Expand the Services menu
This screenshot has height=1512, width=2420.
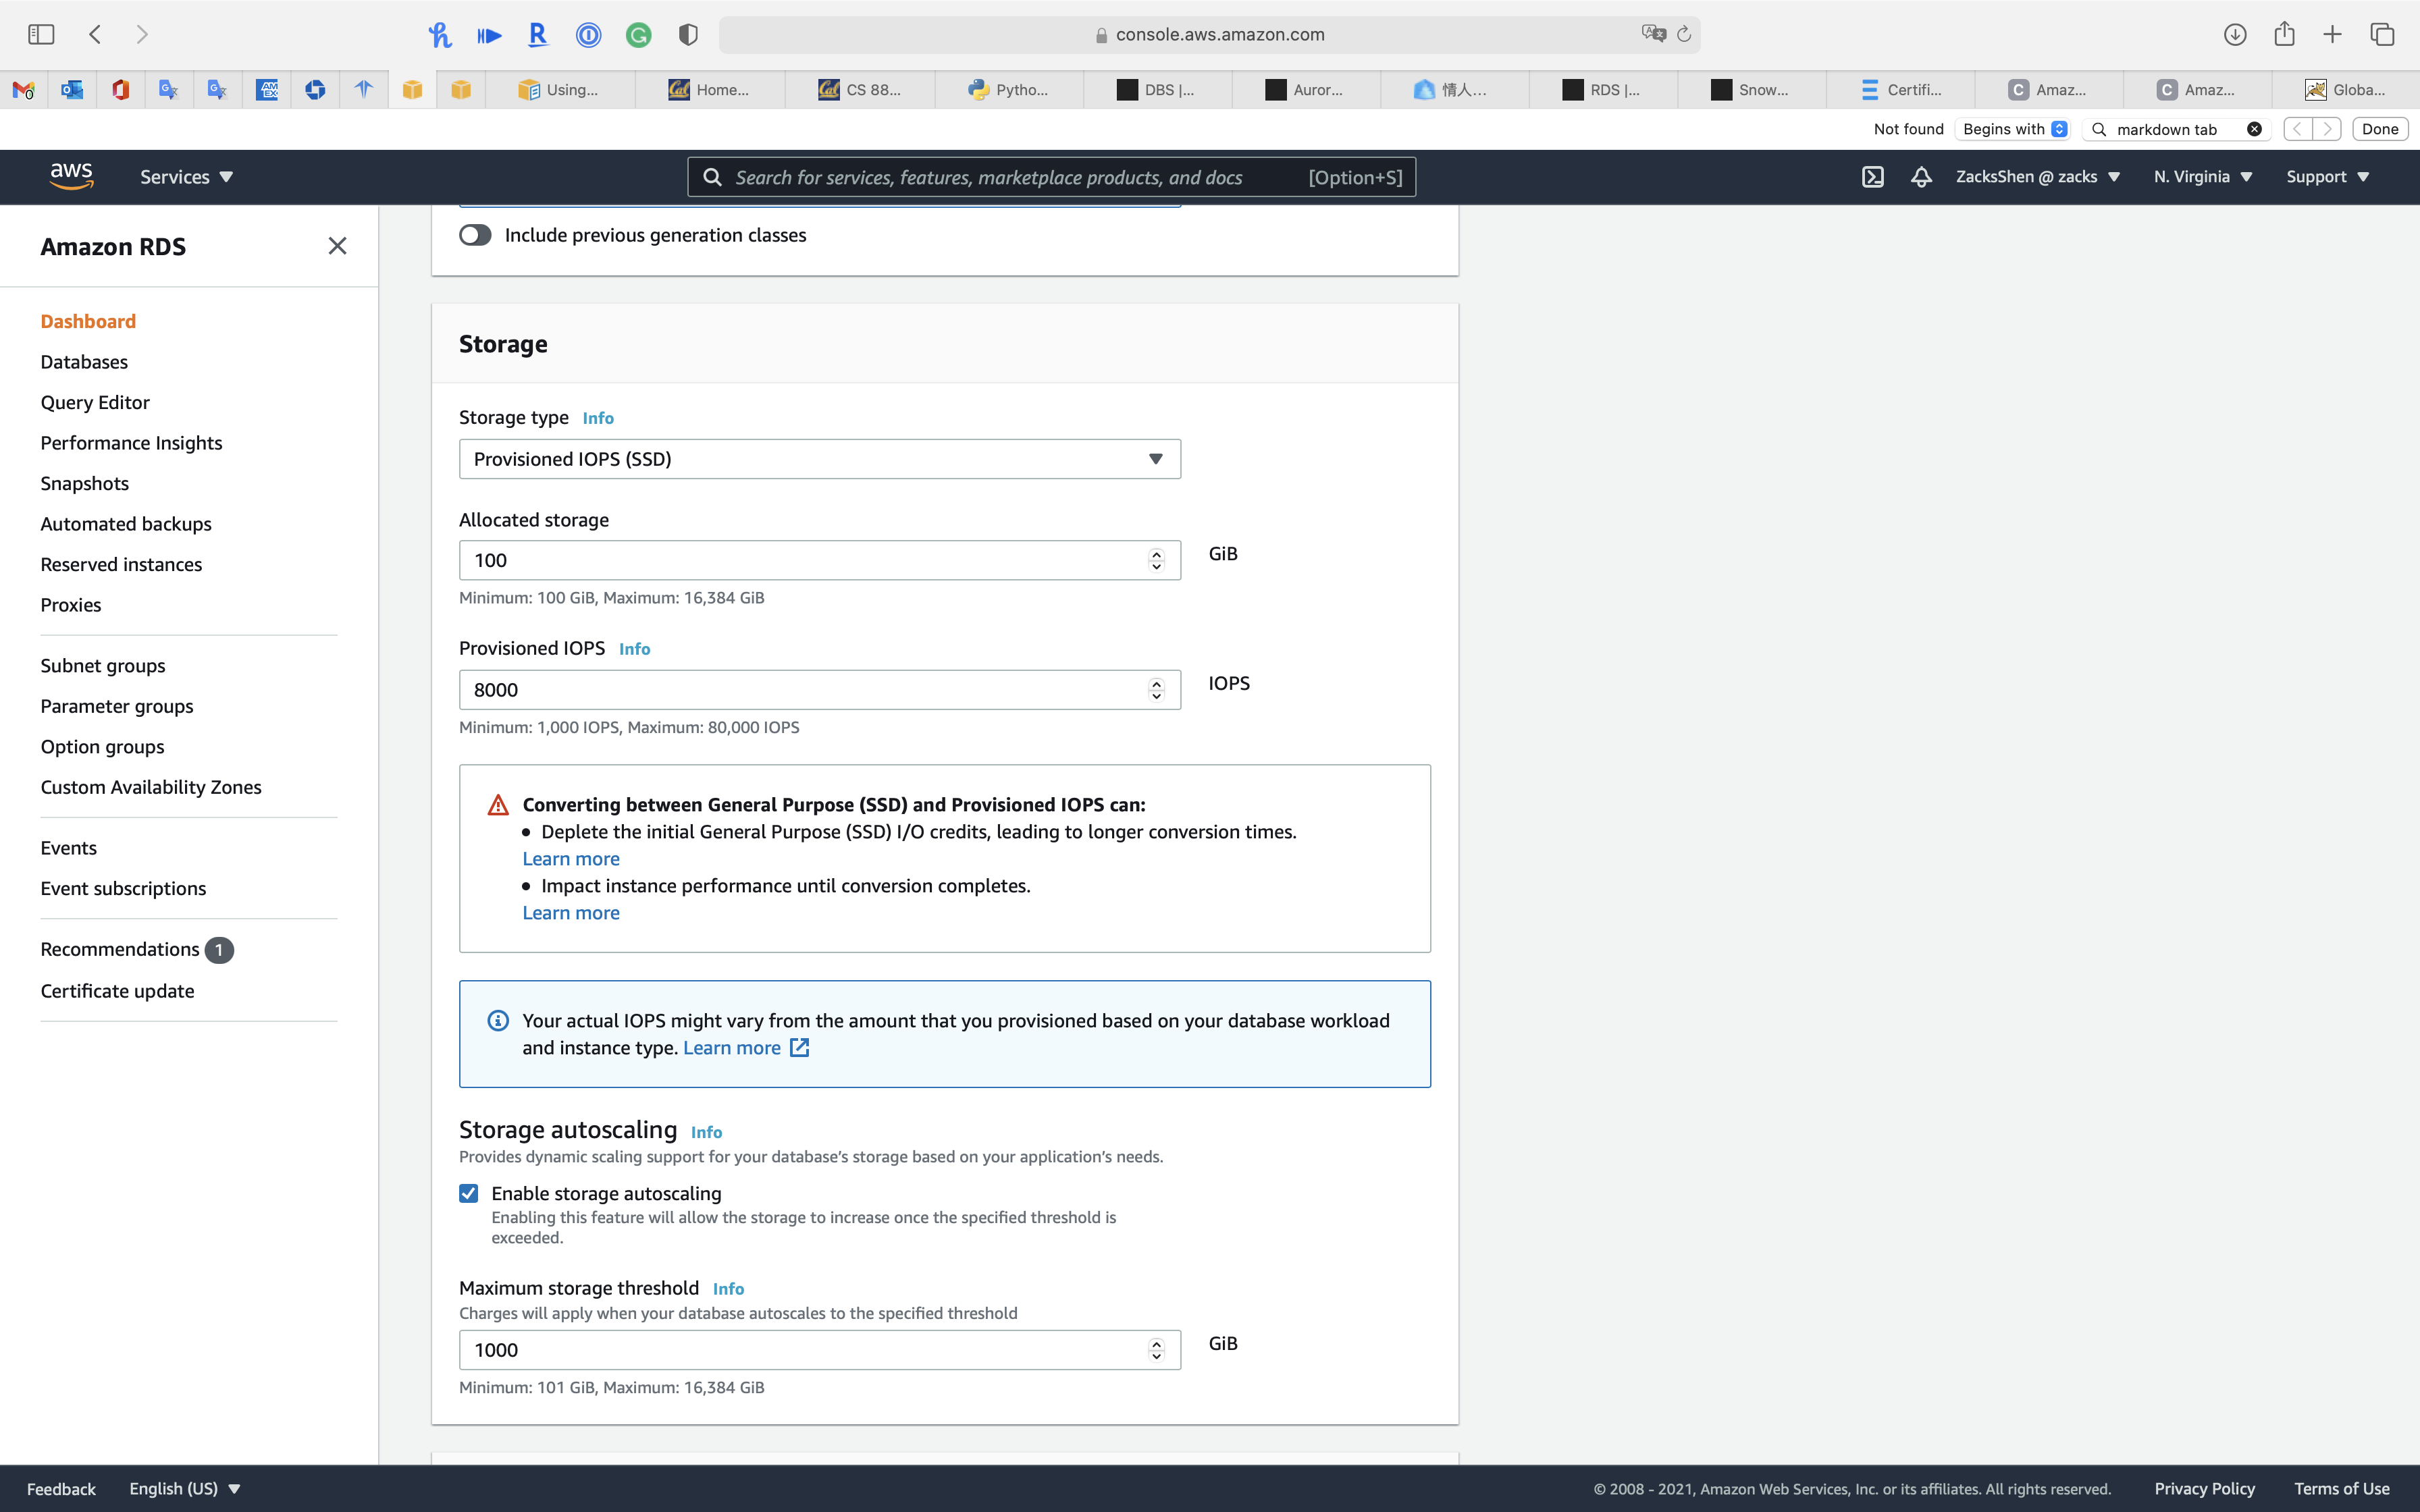click(186, 177)
